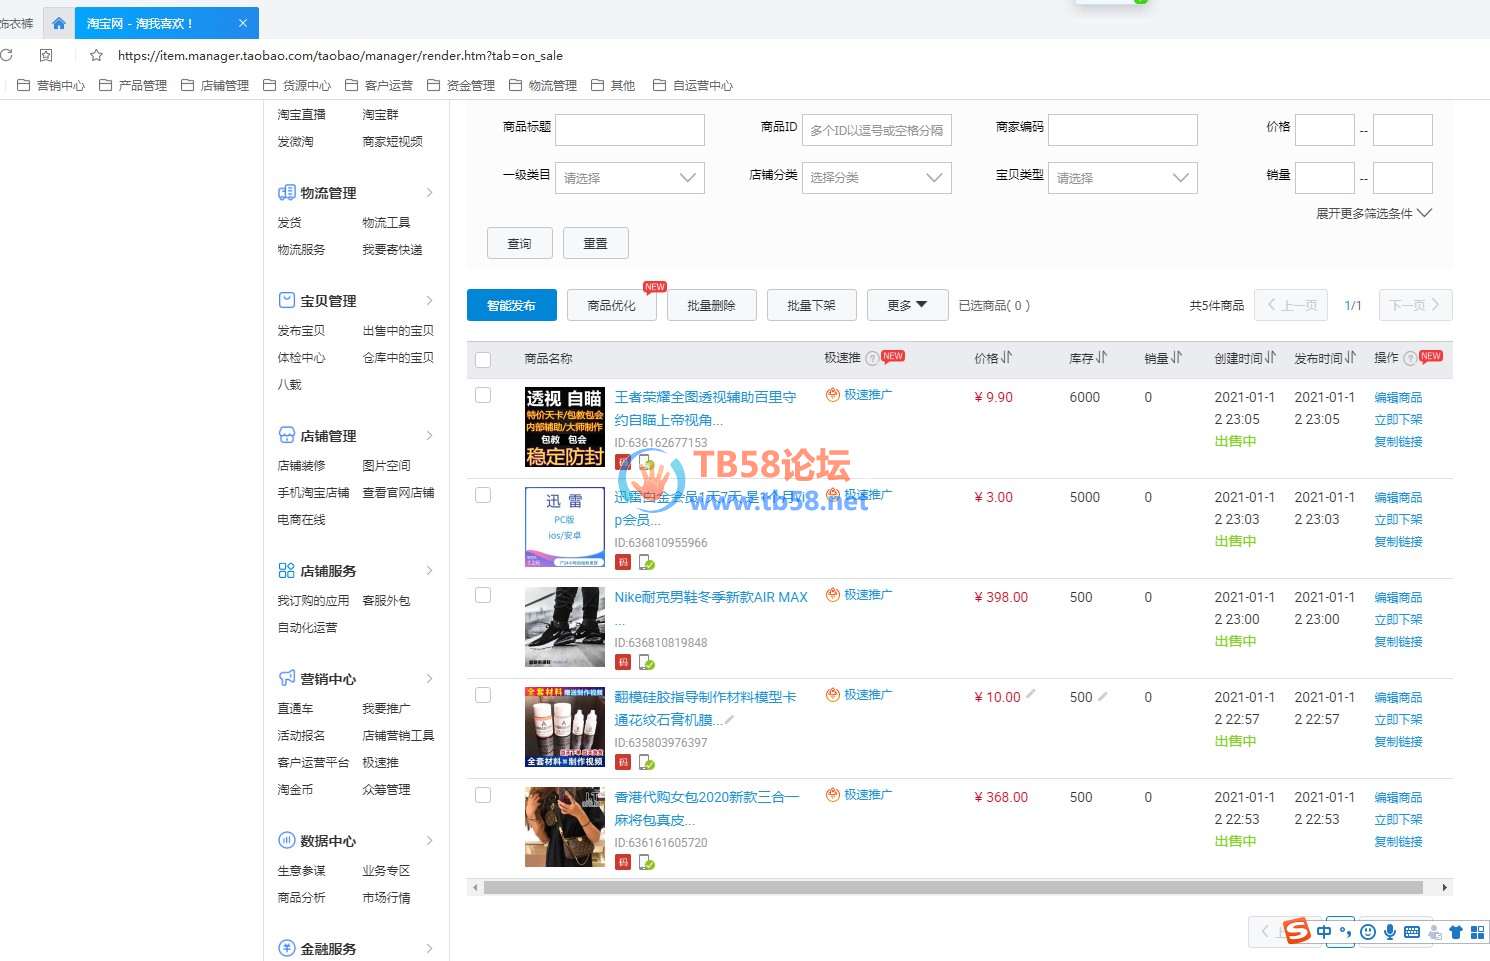
Task: Click edit pencil next to ¥10.00 price
Action: tap(1030, 694)
